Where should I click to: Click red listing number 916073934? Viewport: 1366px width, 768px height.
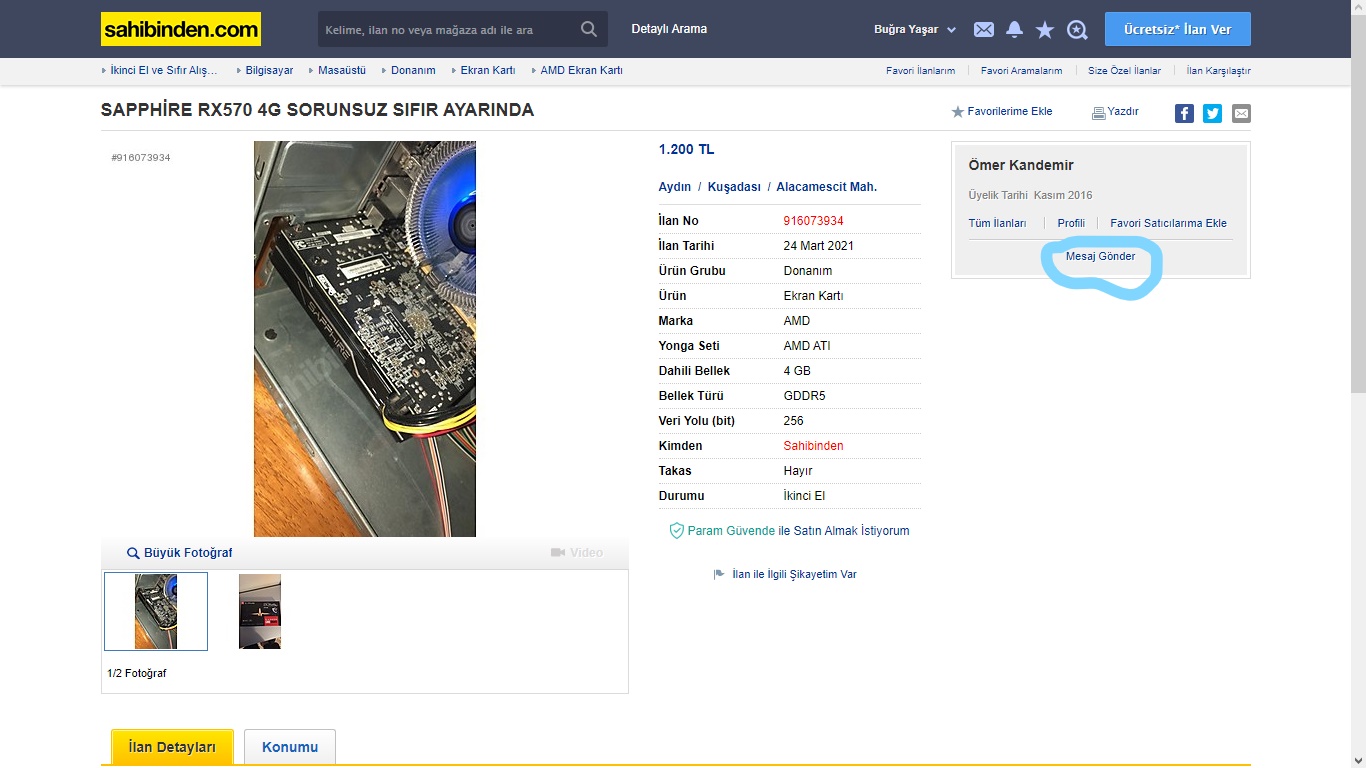tap(814, 221)
